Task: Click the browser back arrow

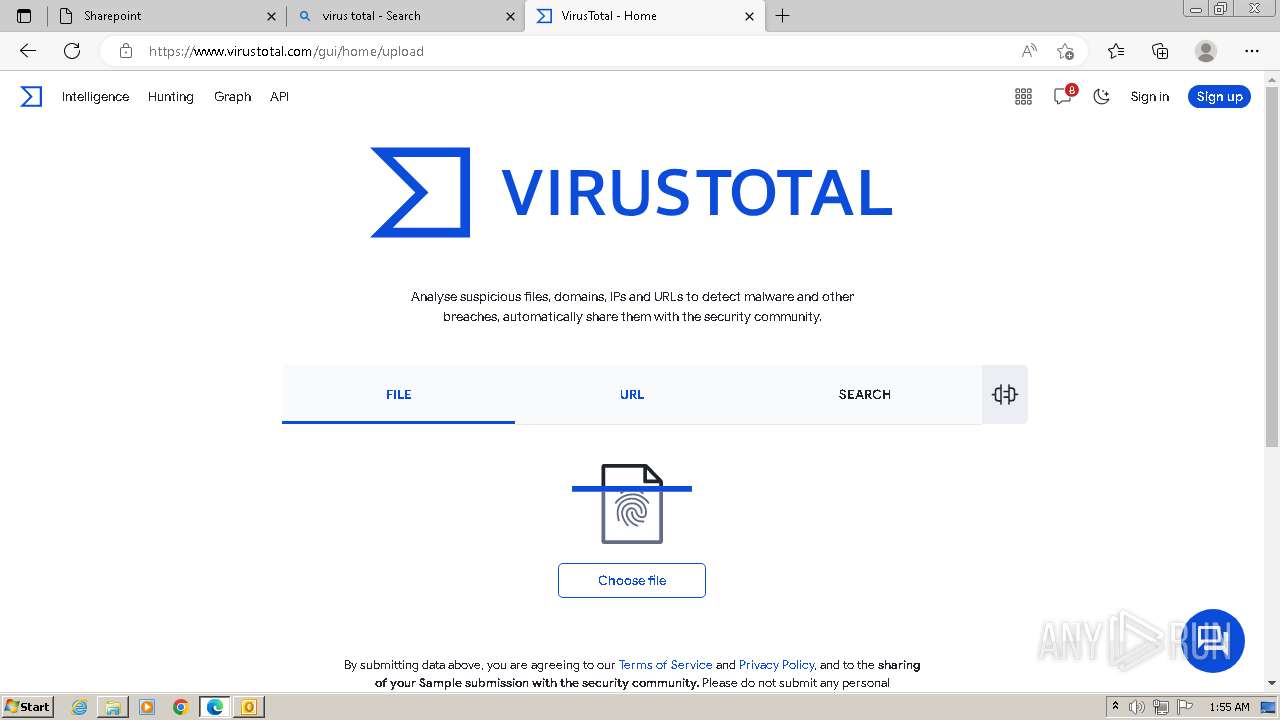Action: point(27,51)
